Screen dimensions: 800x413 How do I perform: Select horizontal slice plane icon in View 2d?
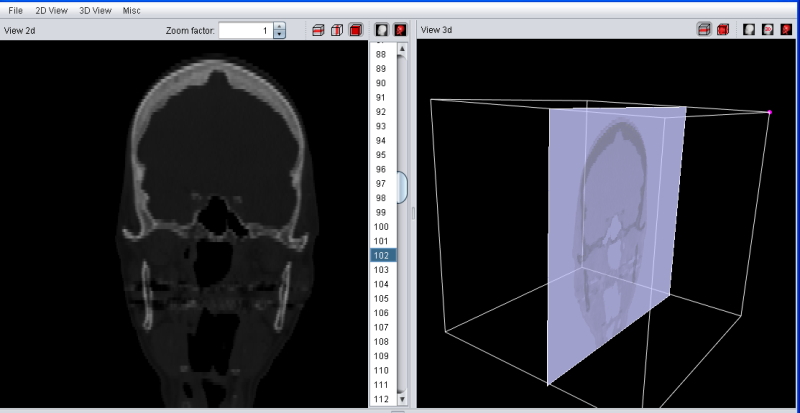click(318, 30)
